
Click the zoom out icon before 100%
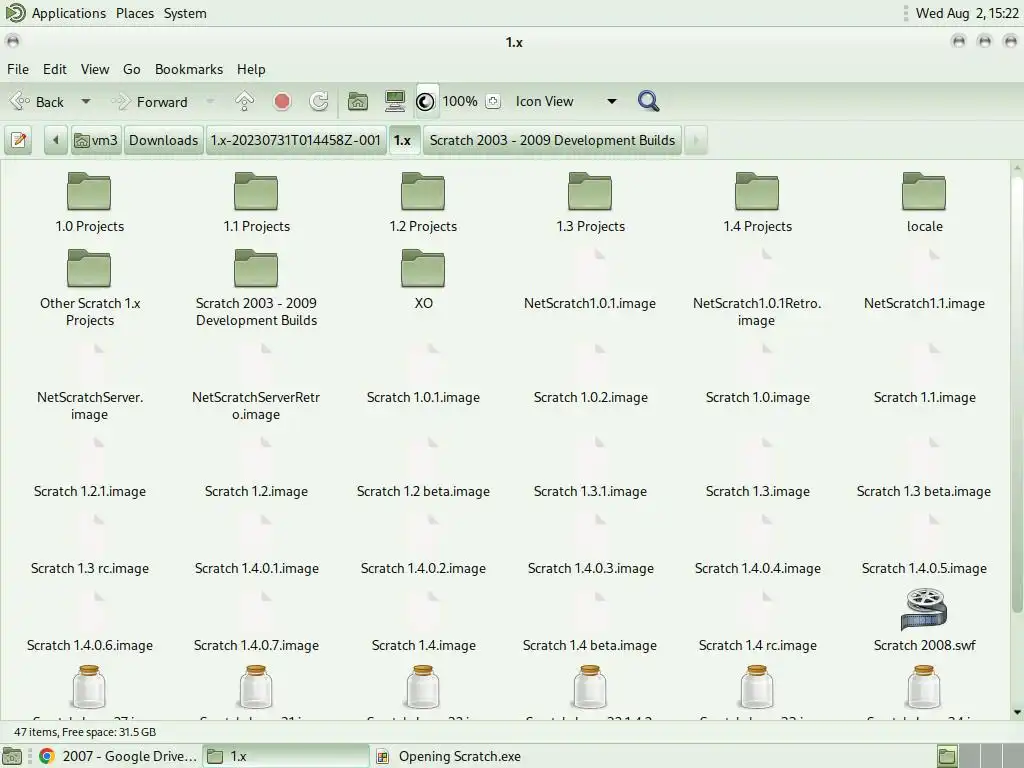click(425, 102)
